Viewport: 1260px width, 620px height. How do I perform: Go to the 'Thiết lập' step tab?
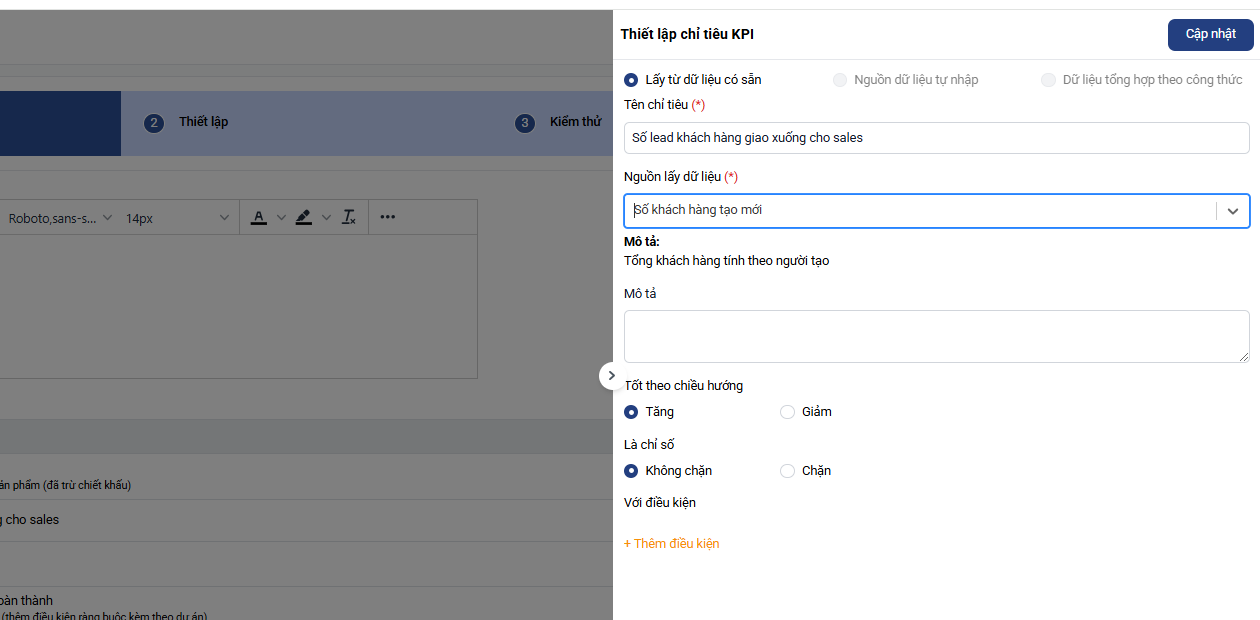203,122
